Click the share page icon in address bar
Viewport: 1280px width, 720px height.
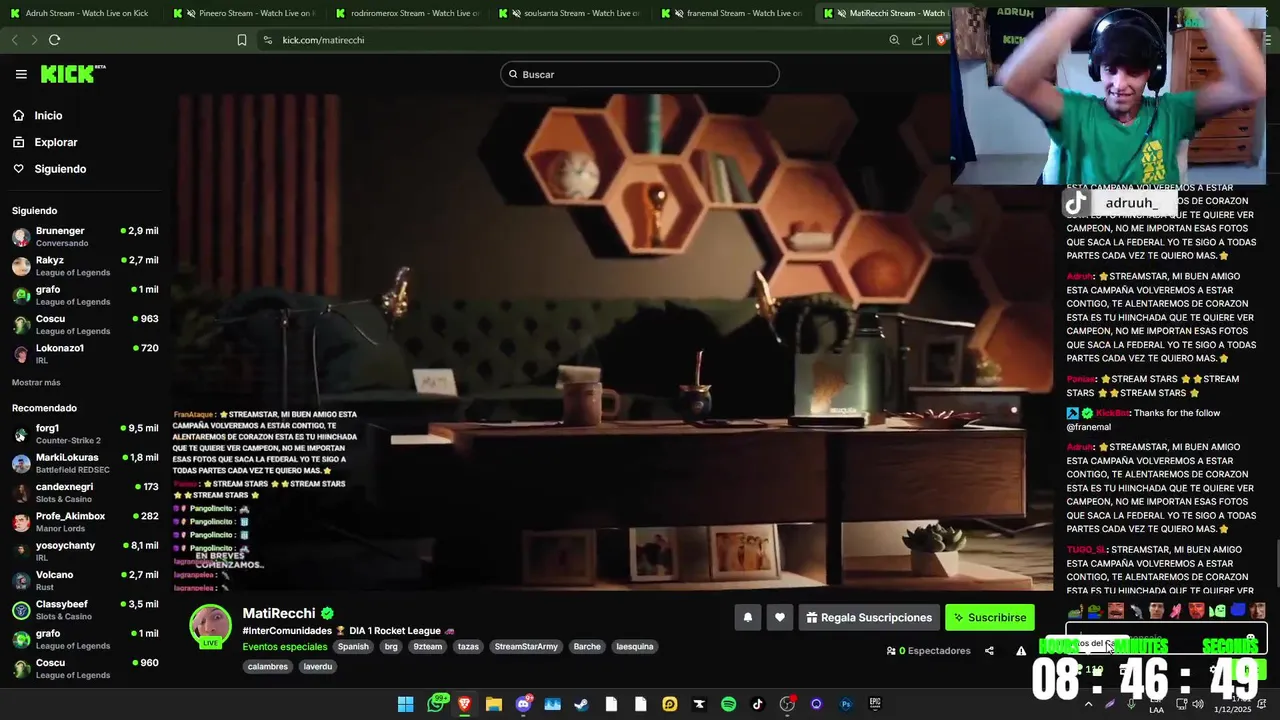pos(917,40)
